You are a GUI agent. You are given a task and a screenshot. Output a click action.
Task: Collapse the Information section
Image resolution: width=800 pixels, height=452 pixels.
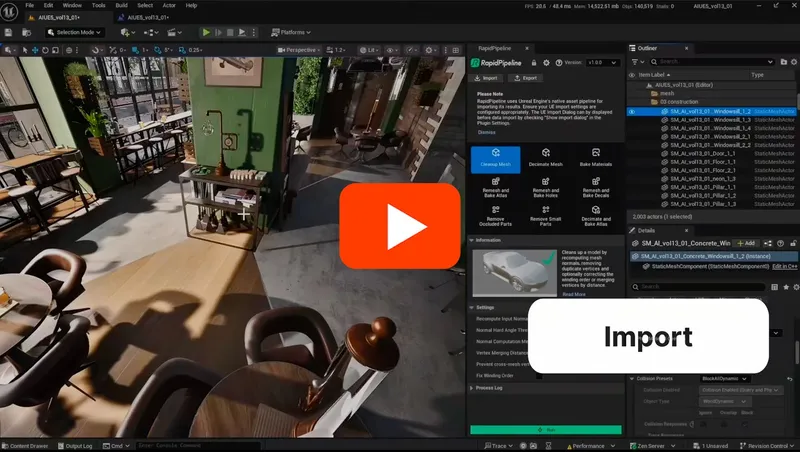tap(472, 240)
